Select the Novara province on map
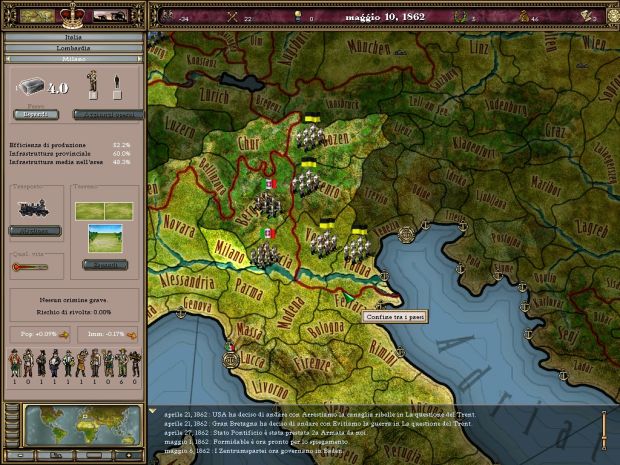Image resolution: width=620 pixels, height=465 pixels. click(179, 227)
